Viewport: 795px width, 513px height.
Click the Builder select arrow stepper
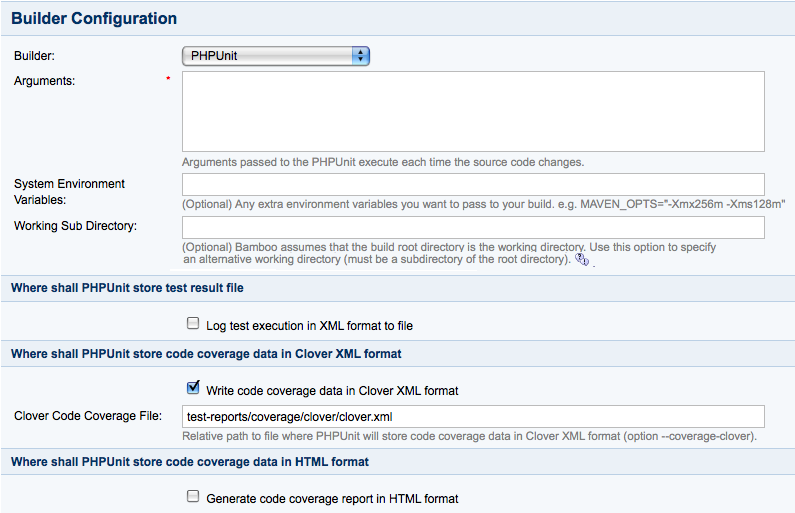coord(360,56)
